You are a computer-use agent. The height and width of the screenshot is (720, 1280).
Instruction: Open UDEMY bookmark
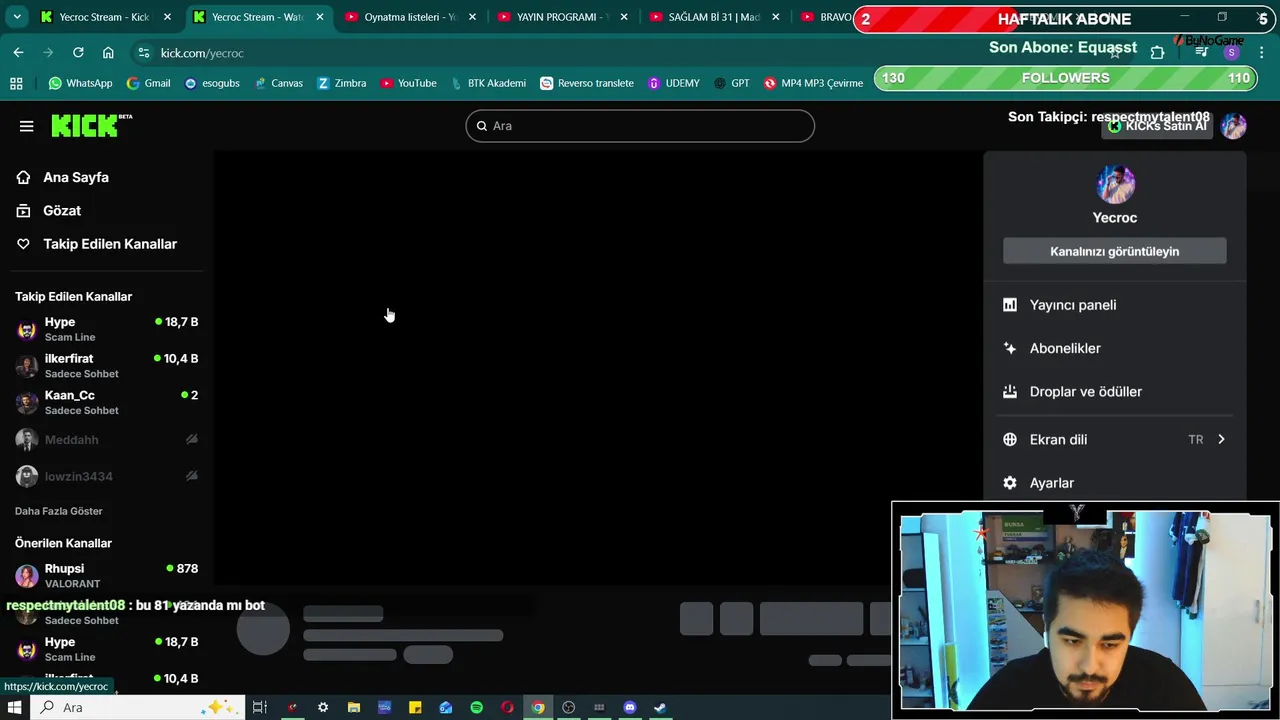[x=673, y=83]
